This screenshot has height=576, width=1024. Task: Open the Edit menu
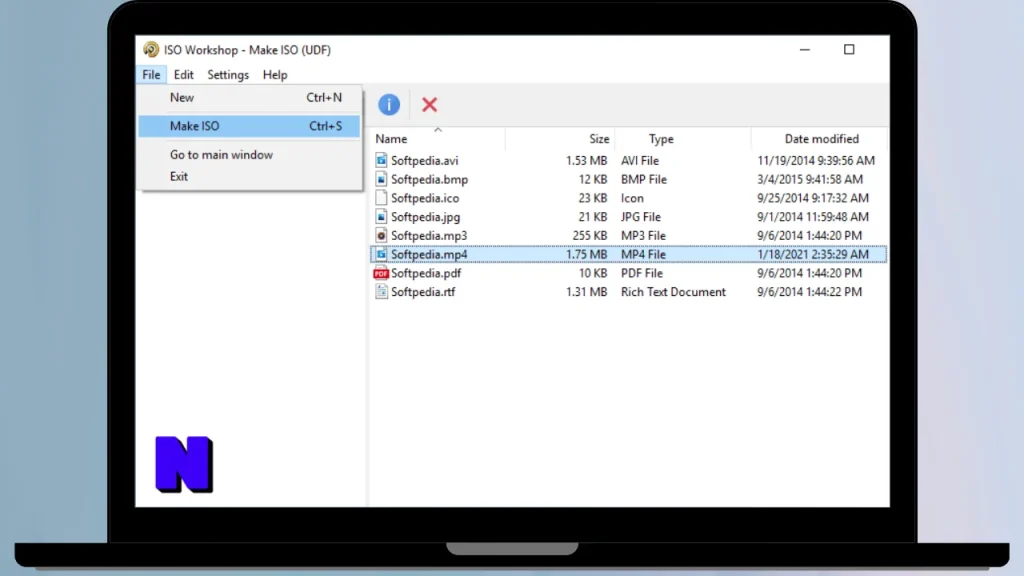(x=184, y=74)
